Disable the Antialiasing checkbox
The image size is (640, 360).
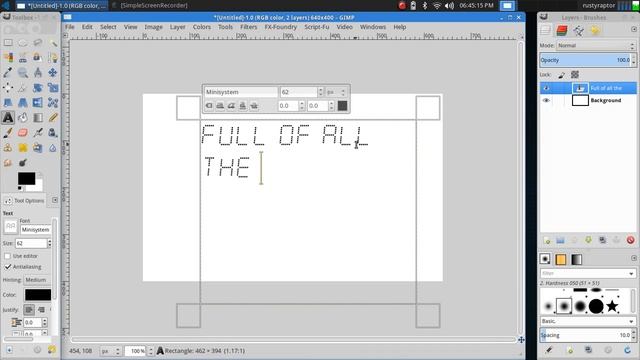coord(7,267)
